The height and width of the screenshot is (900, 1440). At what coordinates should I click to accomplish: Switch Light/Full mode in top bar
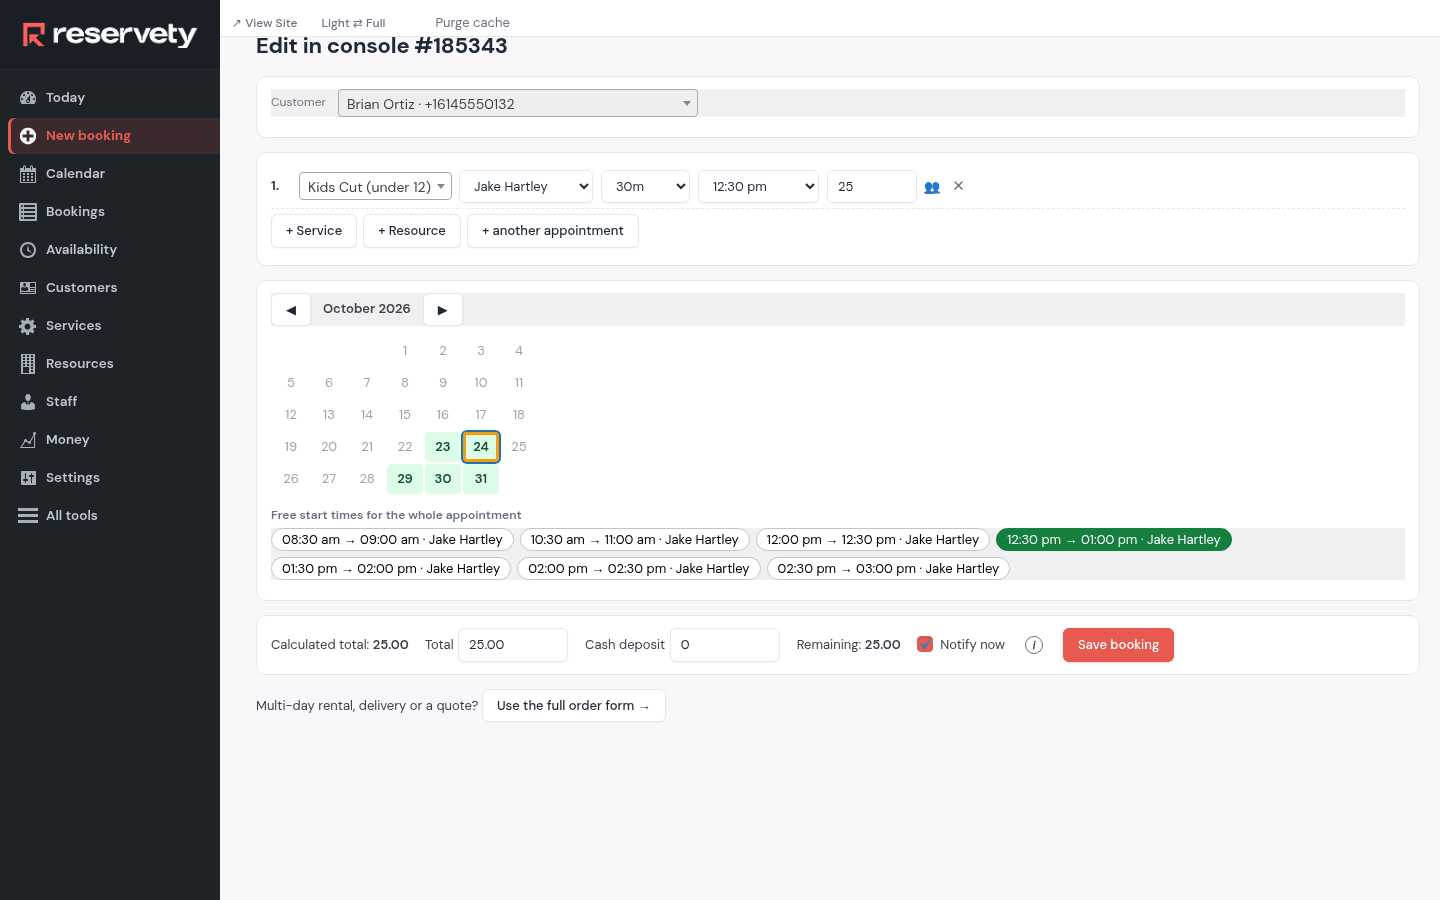(353, 23)
